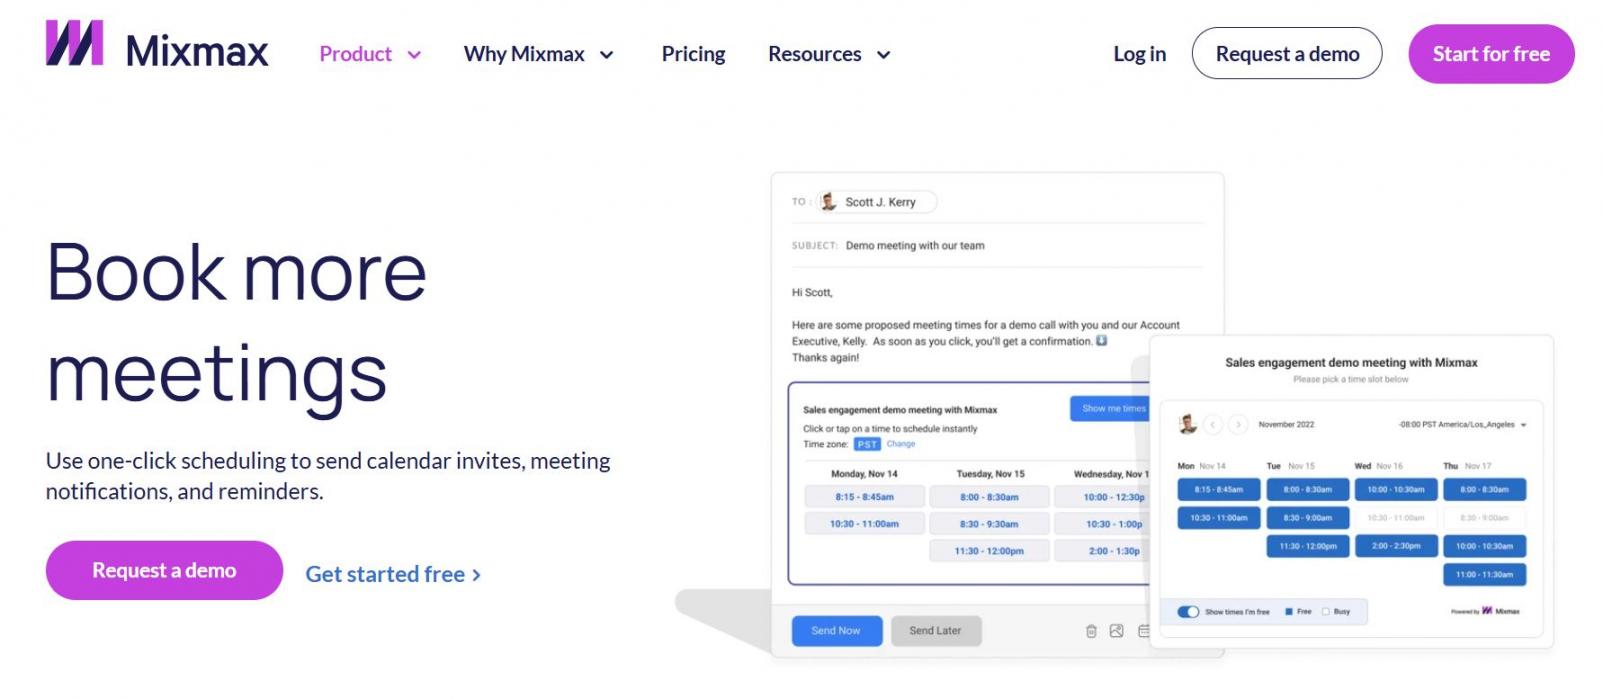Expand the Resources dropdown menu
This screenshot has width=1603, height=699.
(x=829, y=54)
